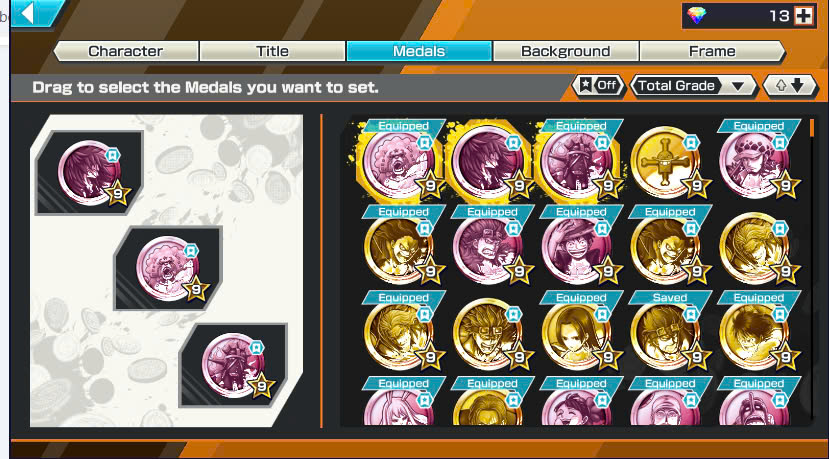Go back using the arrow icon
Screen dimensions: 829x459
pyautogui.click(x=27, y=13)
